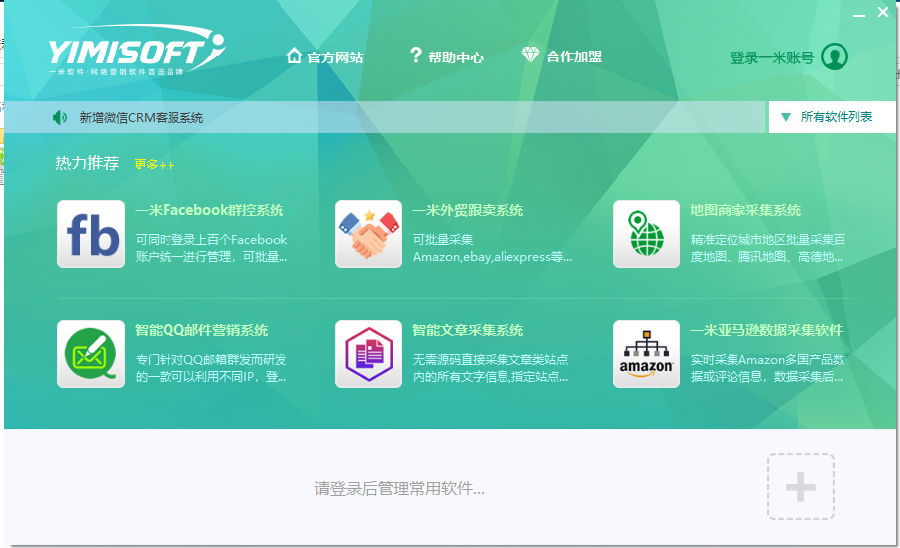This screenshot has width=900, height=548.
Task: Click the 实时采集Amazon多国产品 description
Action: pyautogui.click(x=767, y=368)
